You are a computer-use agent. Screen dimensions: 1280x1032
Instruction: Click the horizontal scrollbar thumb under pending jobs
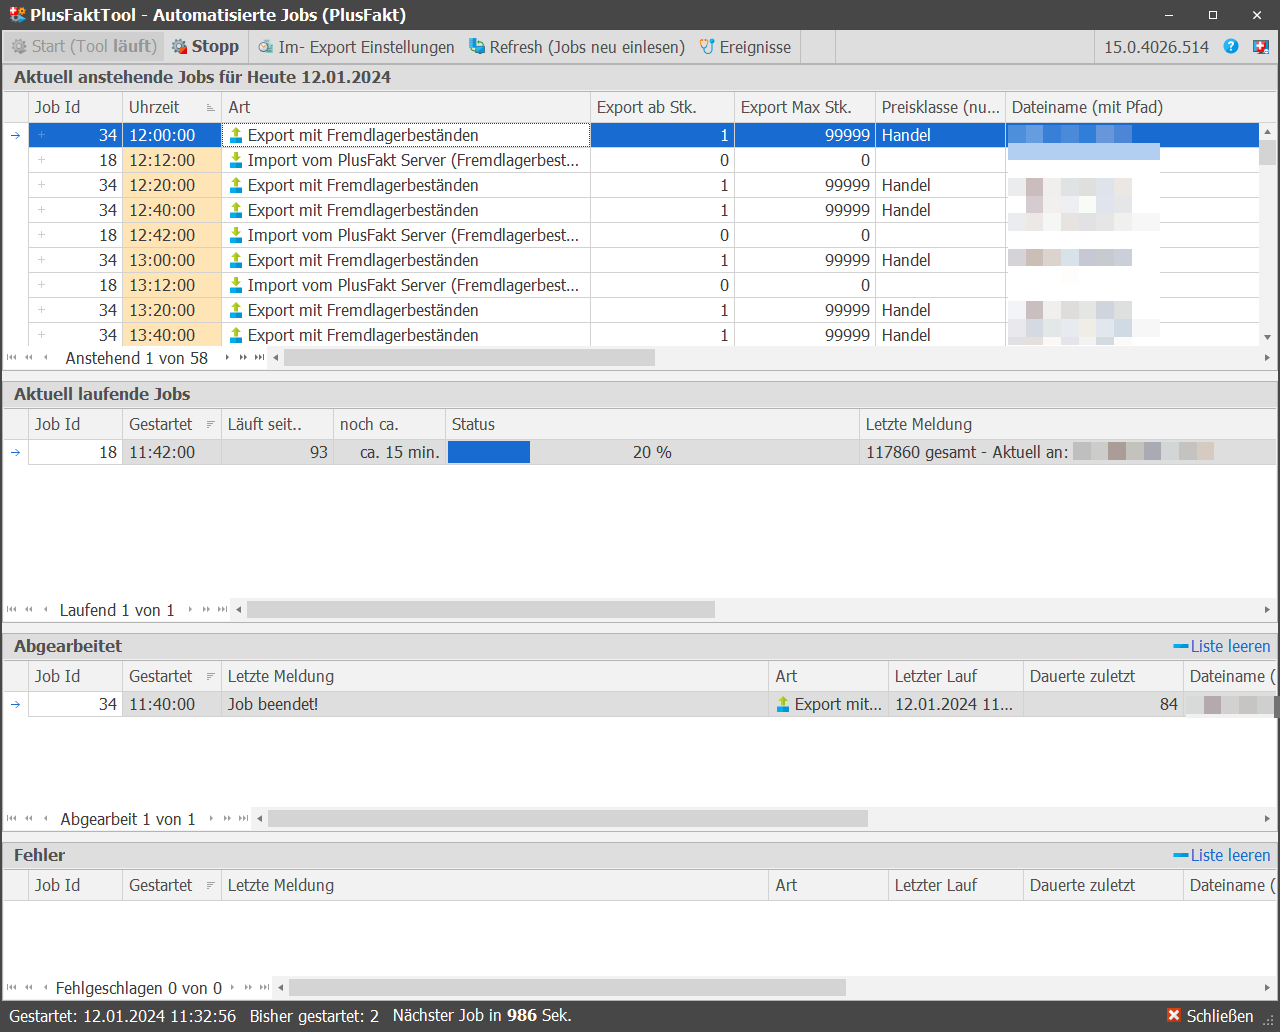click(469, 357)
